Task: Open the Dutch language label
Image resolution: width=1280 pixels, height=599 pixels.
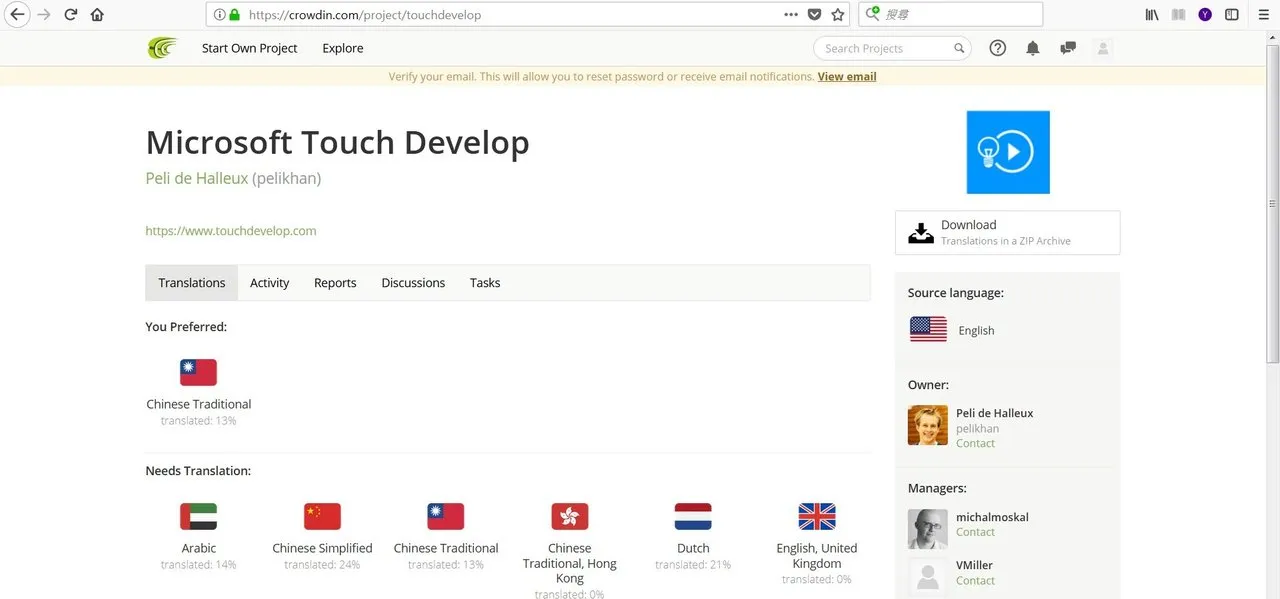Action: (x=693, y=548)
